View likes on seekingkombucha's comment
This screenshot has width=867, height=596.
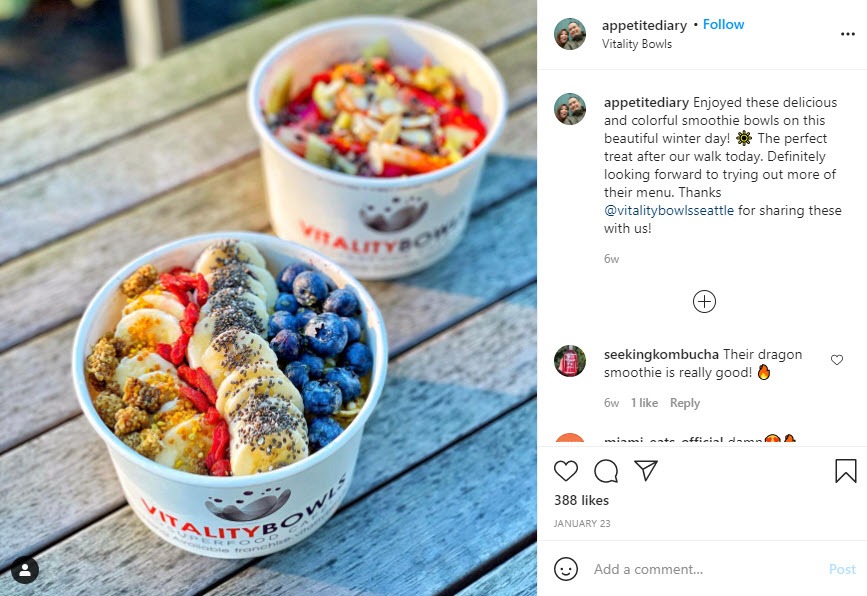[x=644, y=403]
